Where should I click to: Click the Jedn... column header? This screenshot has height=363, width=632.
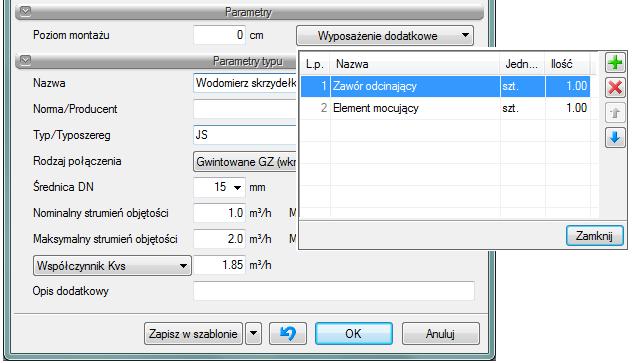pos(523,64)
